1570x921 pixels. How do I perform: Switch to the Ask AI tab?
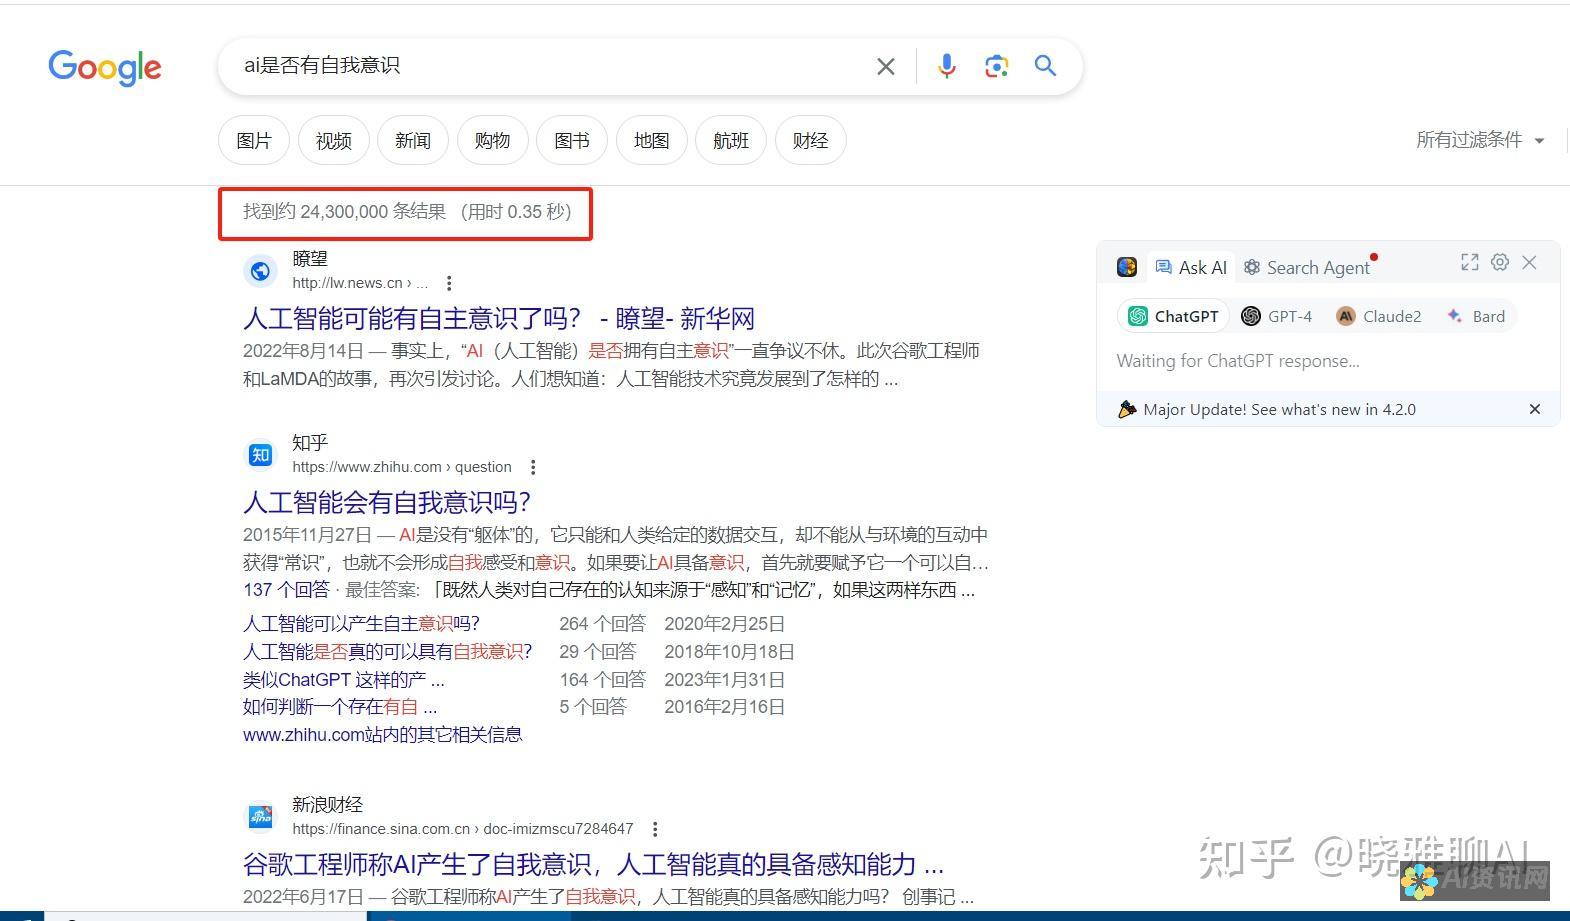pos(1190,267)
